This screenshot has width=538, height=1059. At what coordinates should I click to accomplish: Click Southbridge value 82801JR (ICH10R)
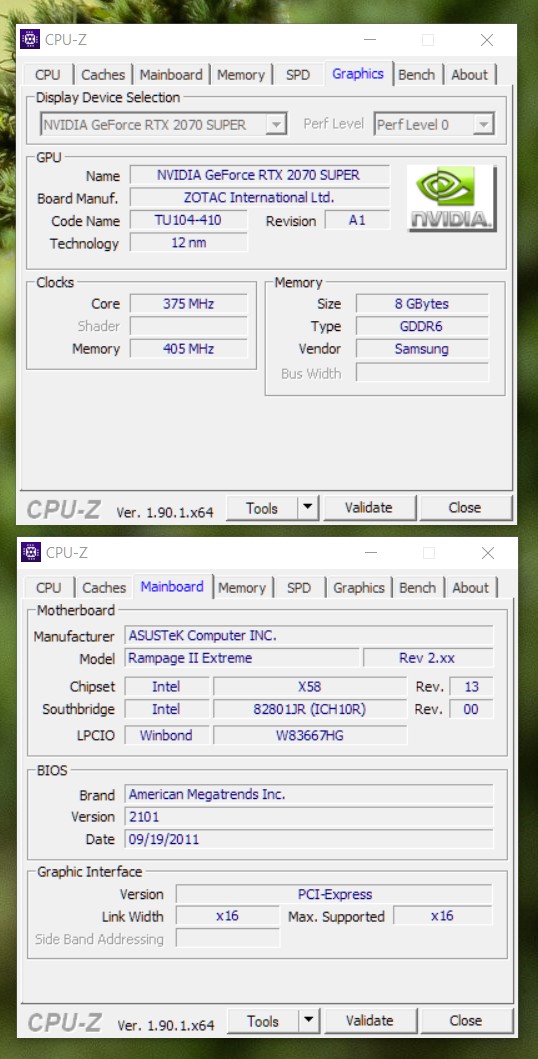(x=310, y=709)
